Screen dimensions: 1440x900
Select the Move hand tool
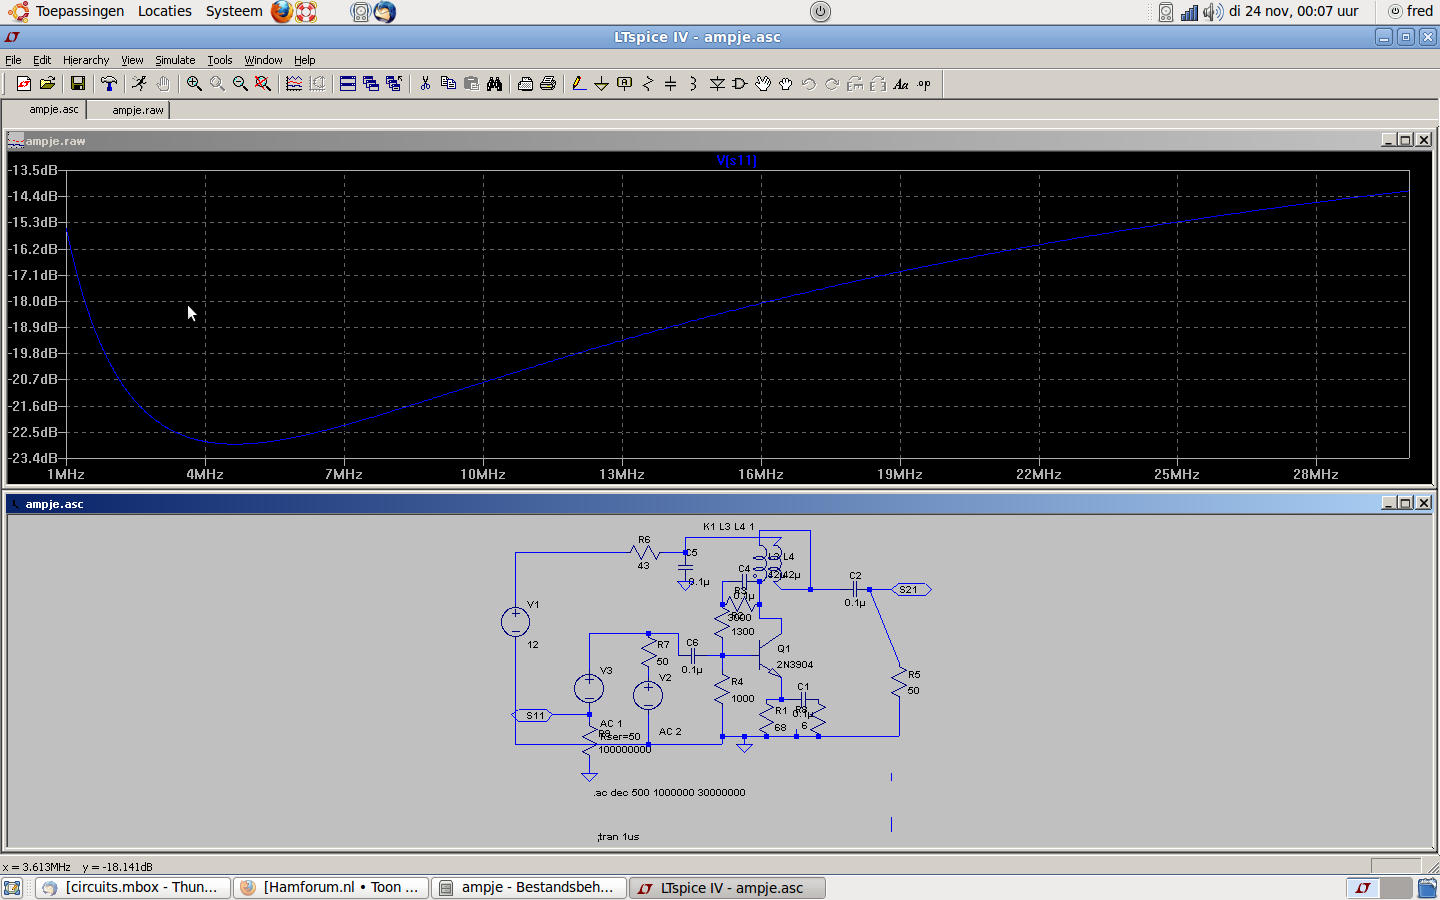pyautogui.click(x=763, y=84)
